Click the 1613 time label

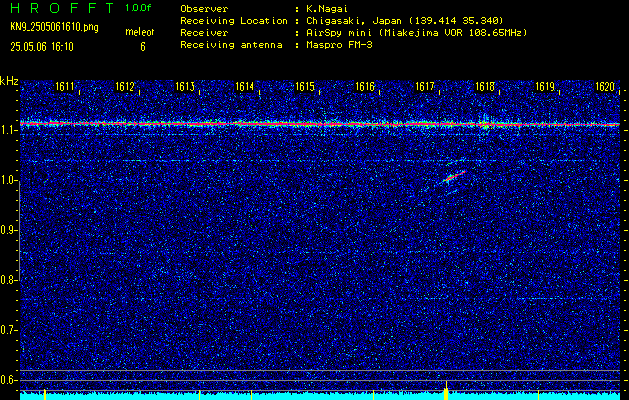185,87
